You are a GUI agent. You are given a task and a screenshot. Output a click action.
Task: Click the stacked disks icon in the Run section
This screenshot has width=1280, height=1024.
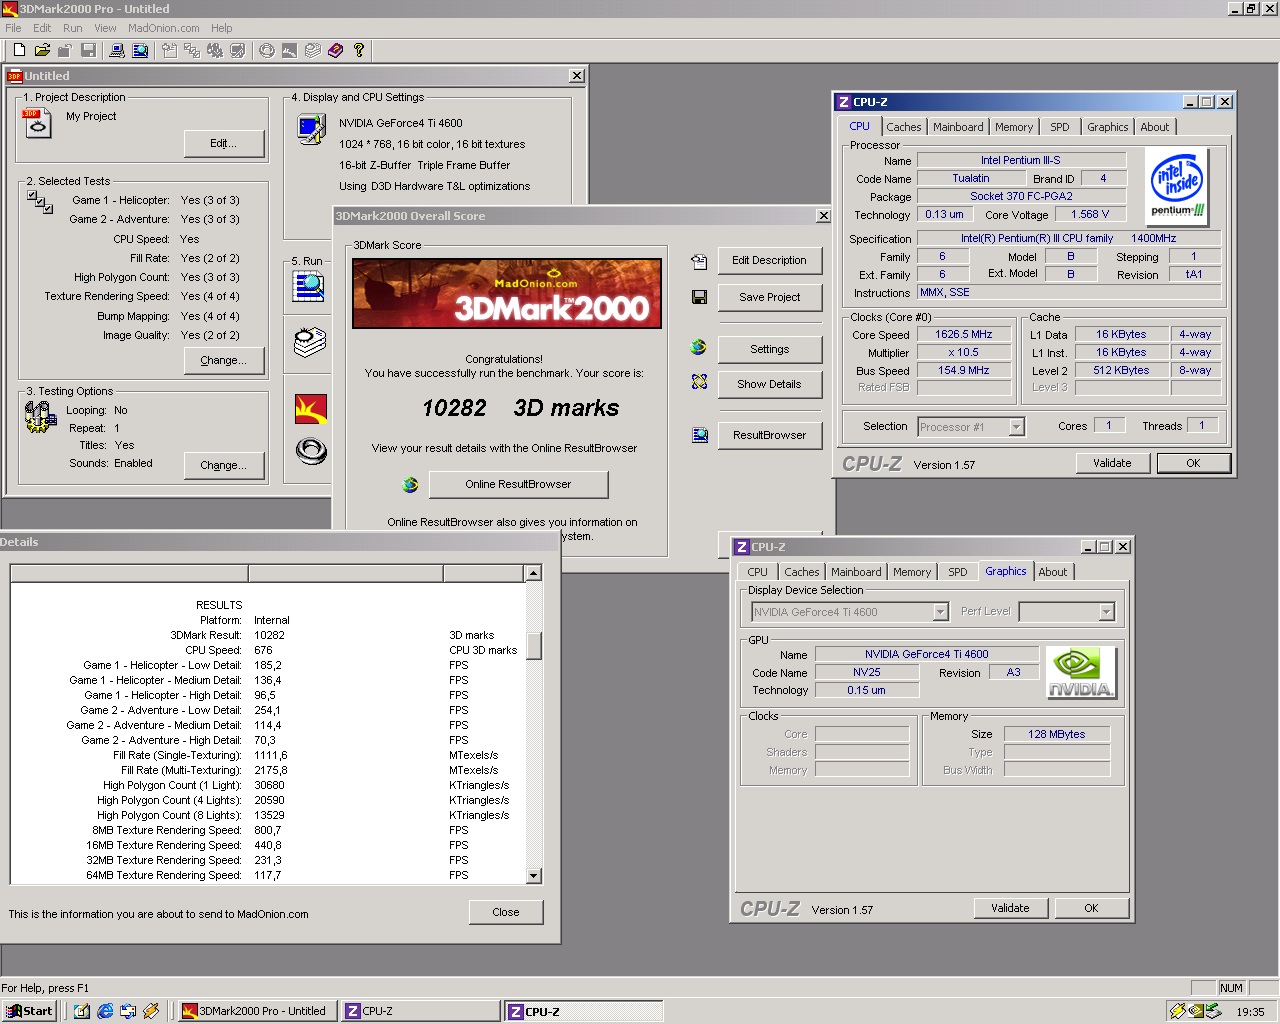(310, 341)
